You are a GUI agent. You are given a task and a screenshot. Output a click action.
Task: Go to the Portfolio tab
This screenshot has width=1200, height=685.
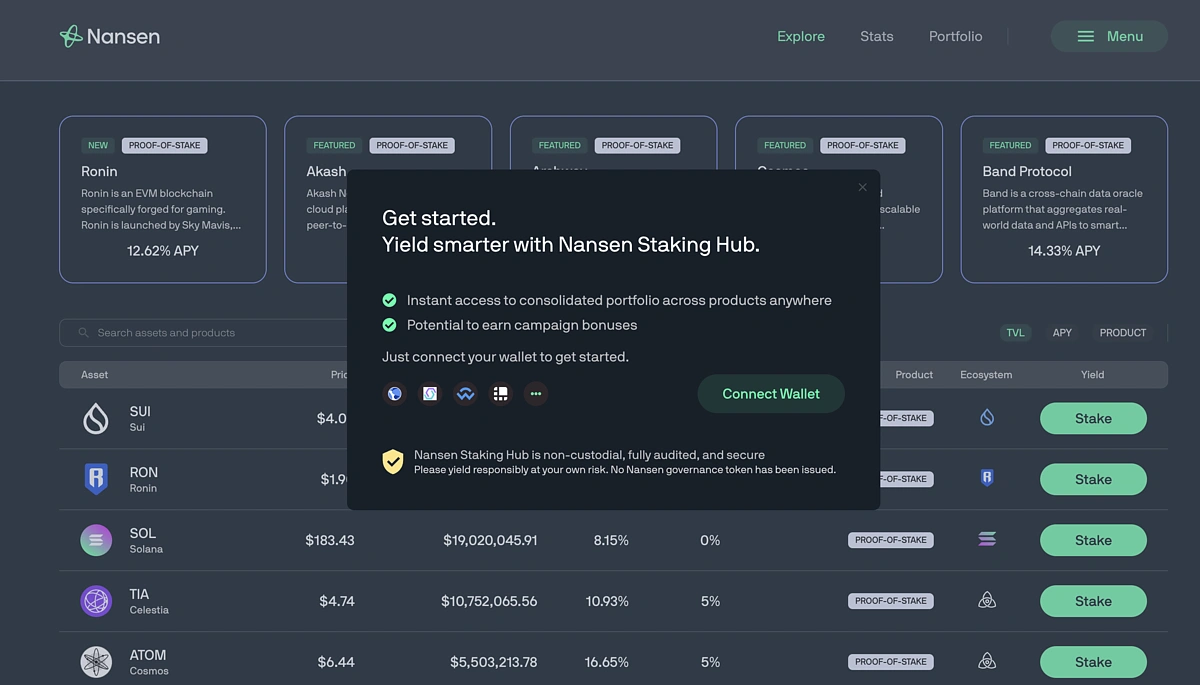955,36
